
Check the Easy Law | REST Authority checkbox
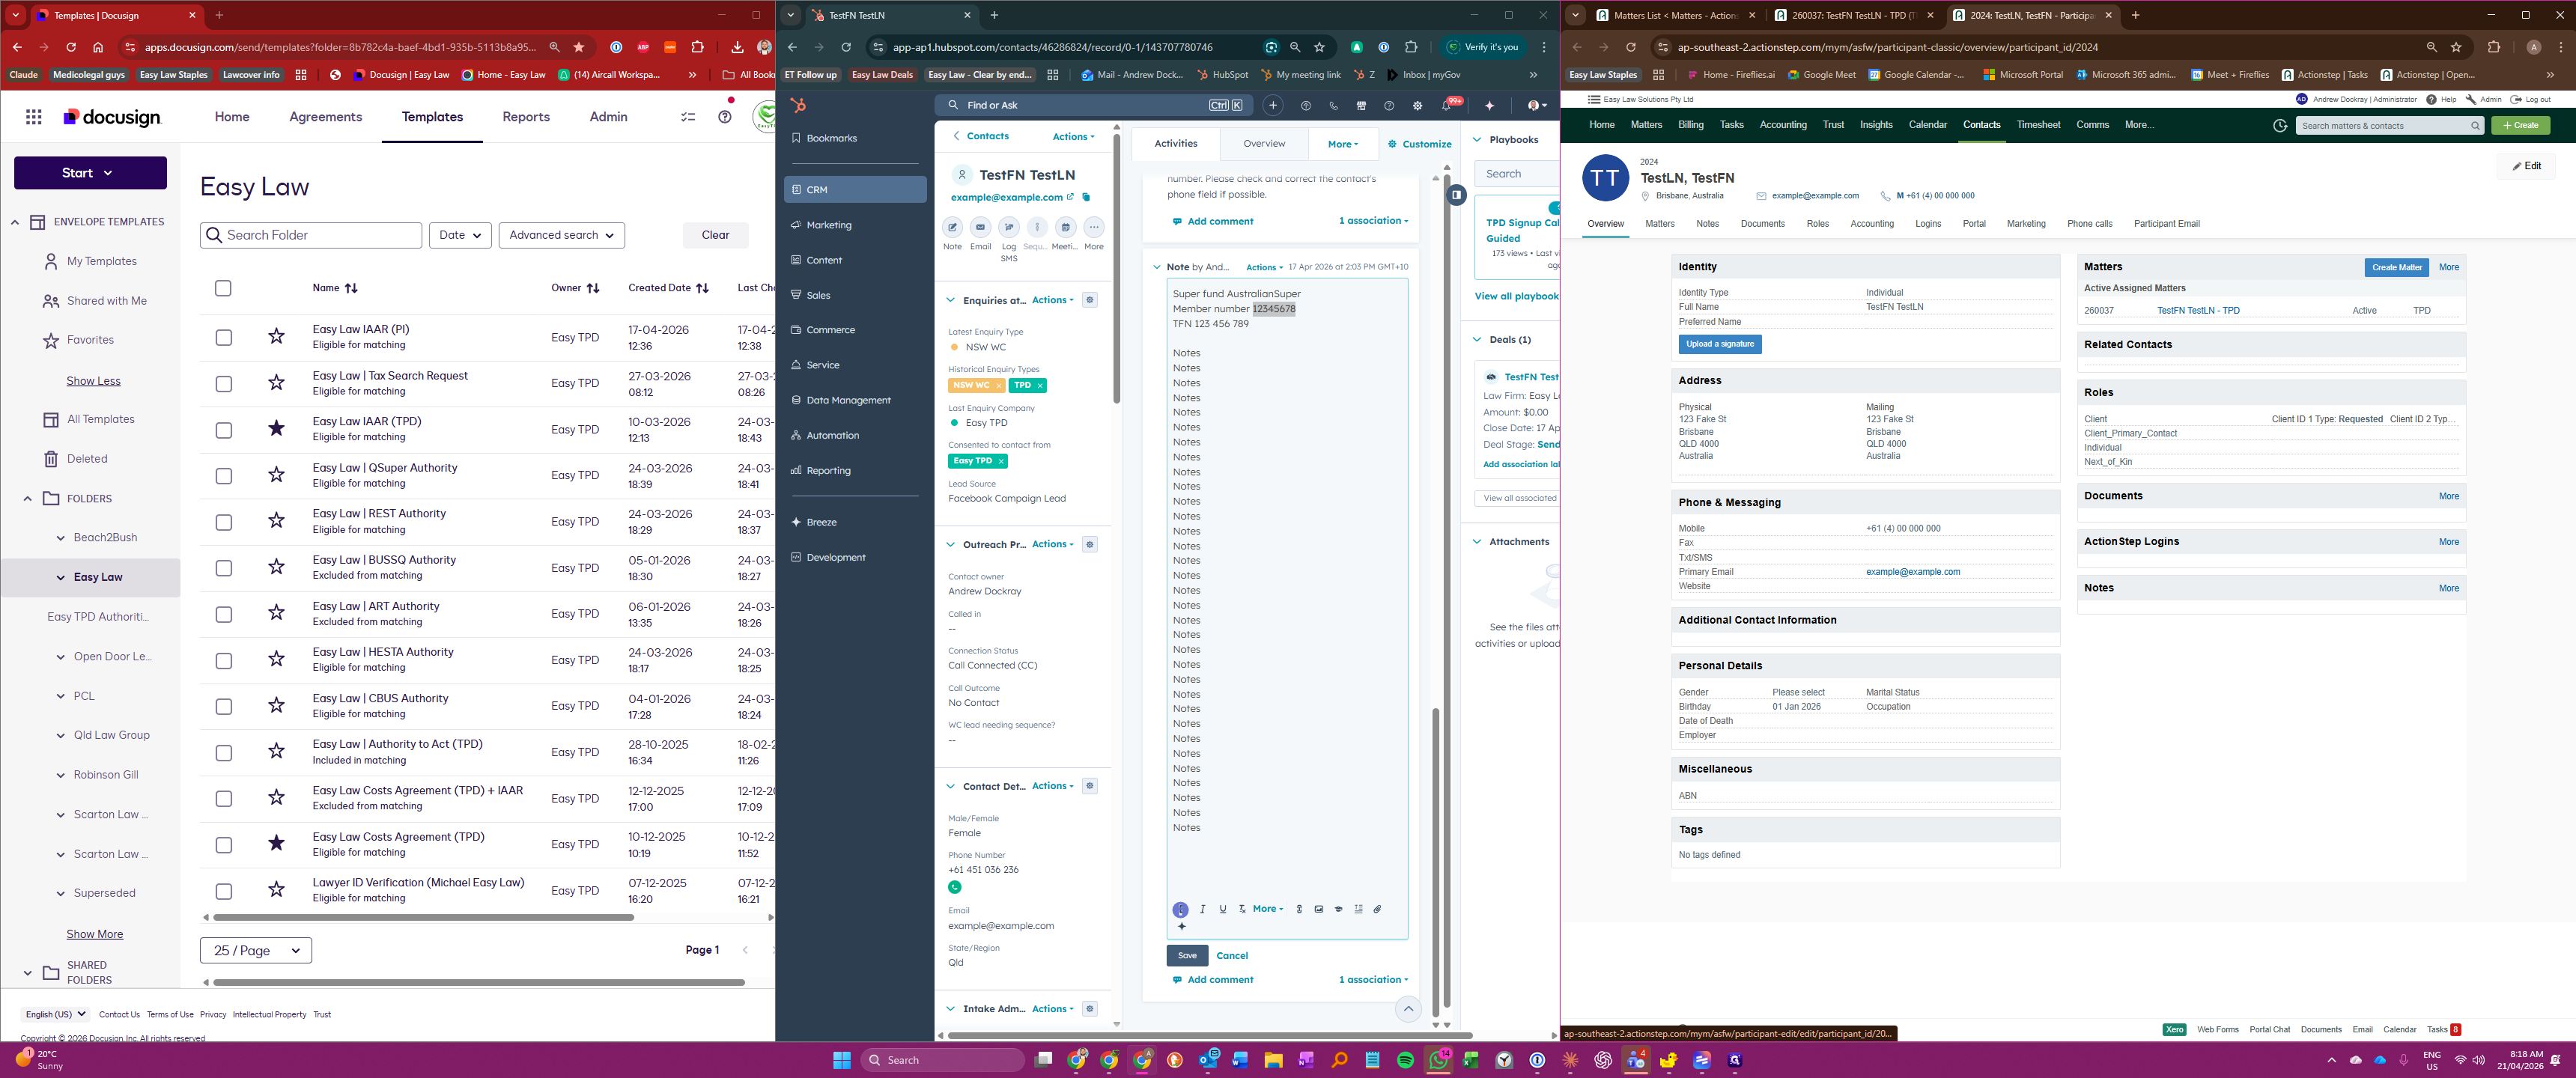pos(224,522)
